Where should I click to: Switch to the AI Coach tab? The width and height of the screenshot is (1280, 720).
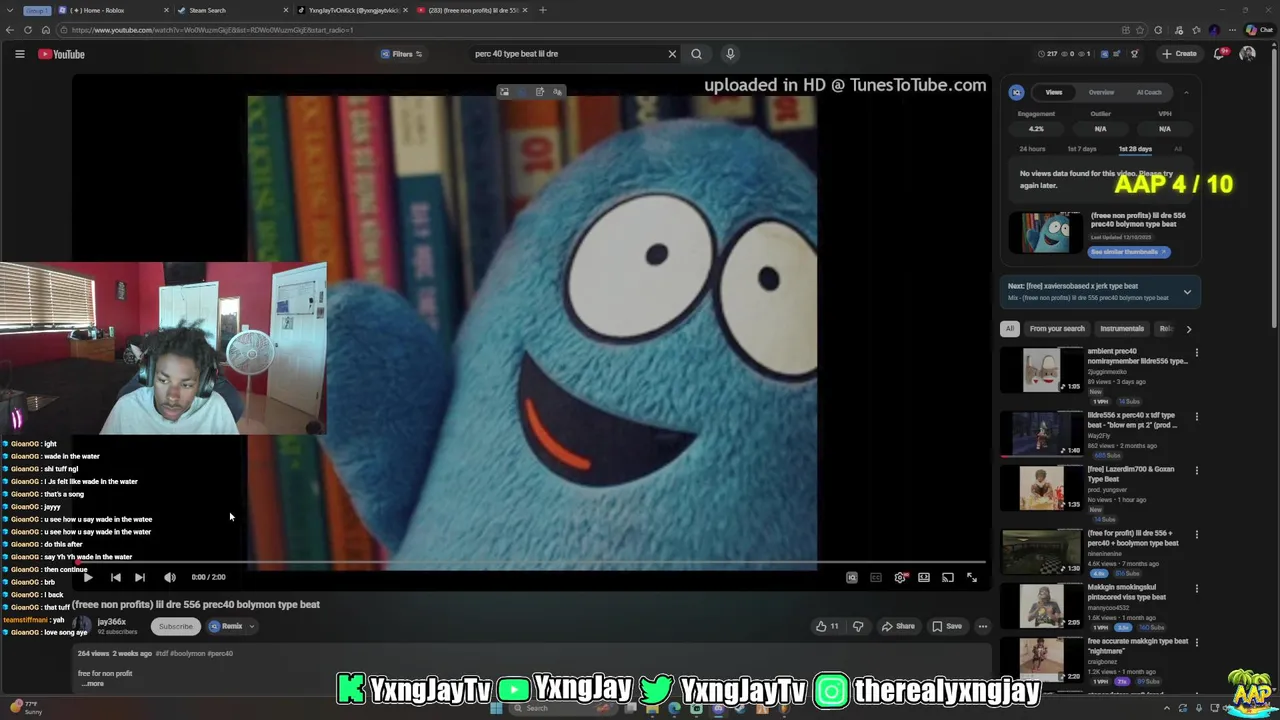[x=1149, y=92]
